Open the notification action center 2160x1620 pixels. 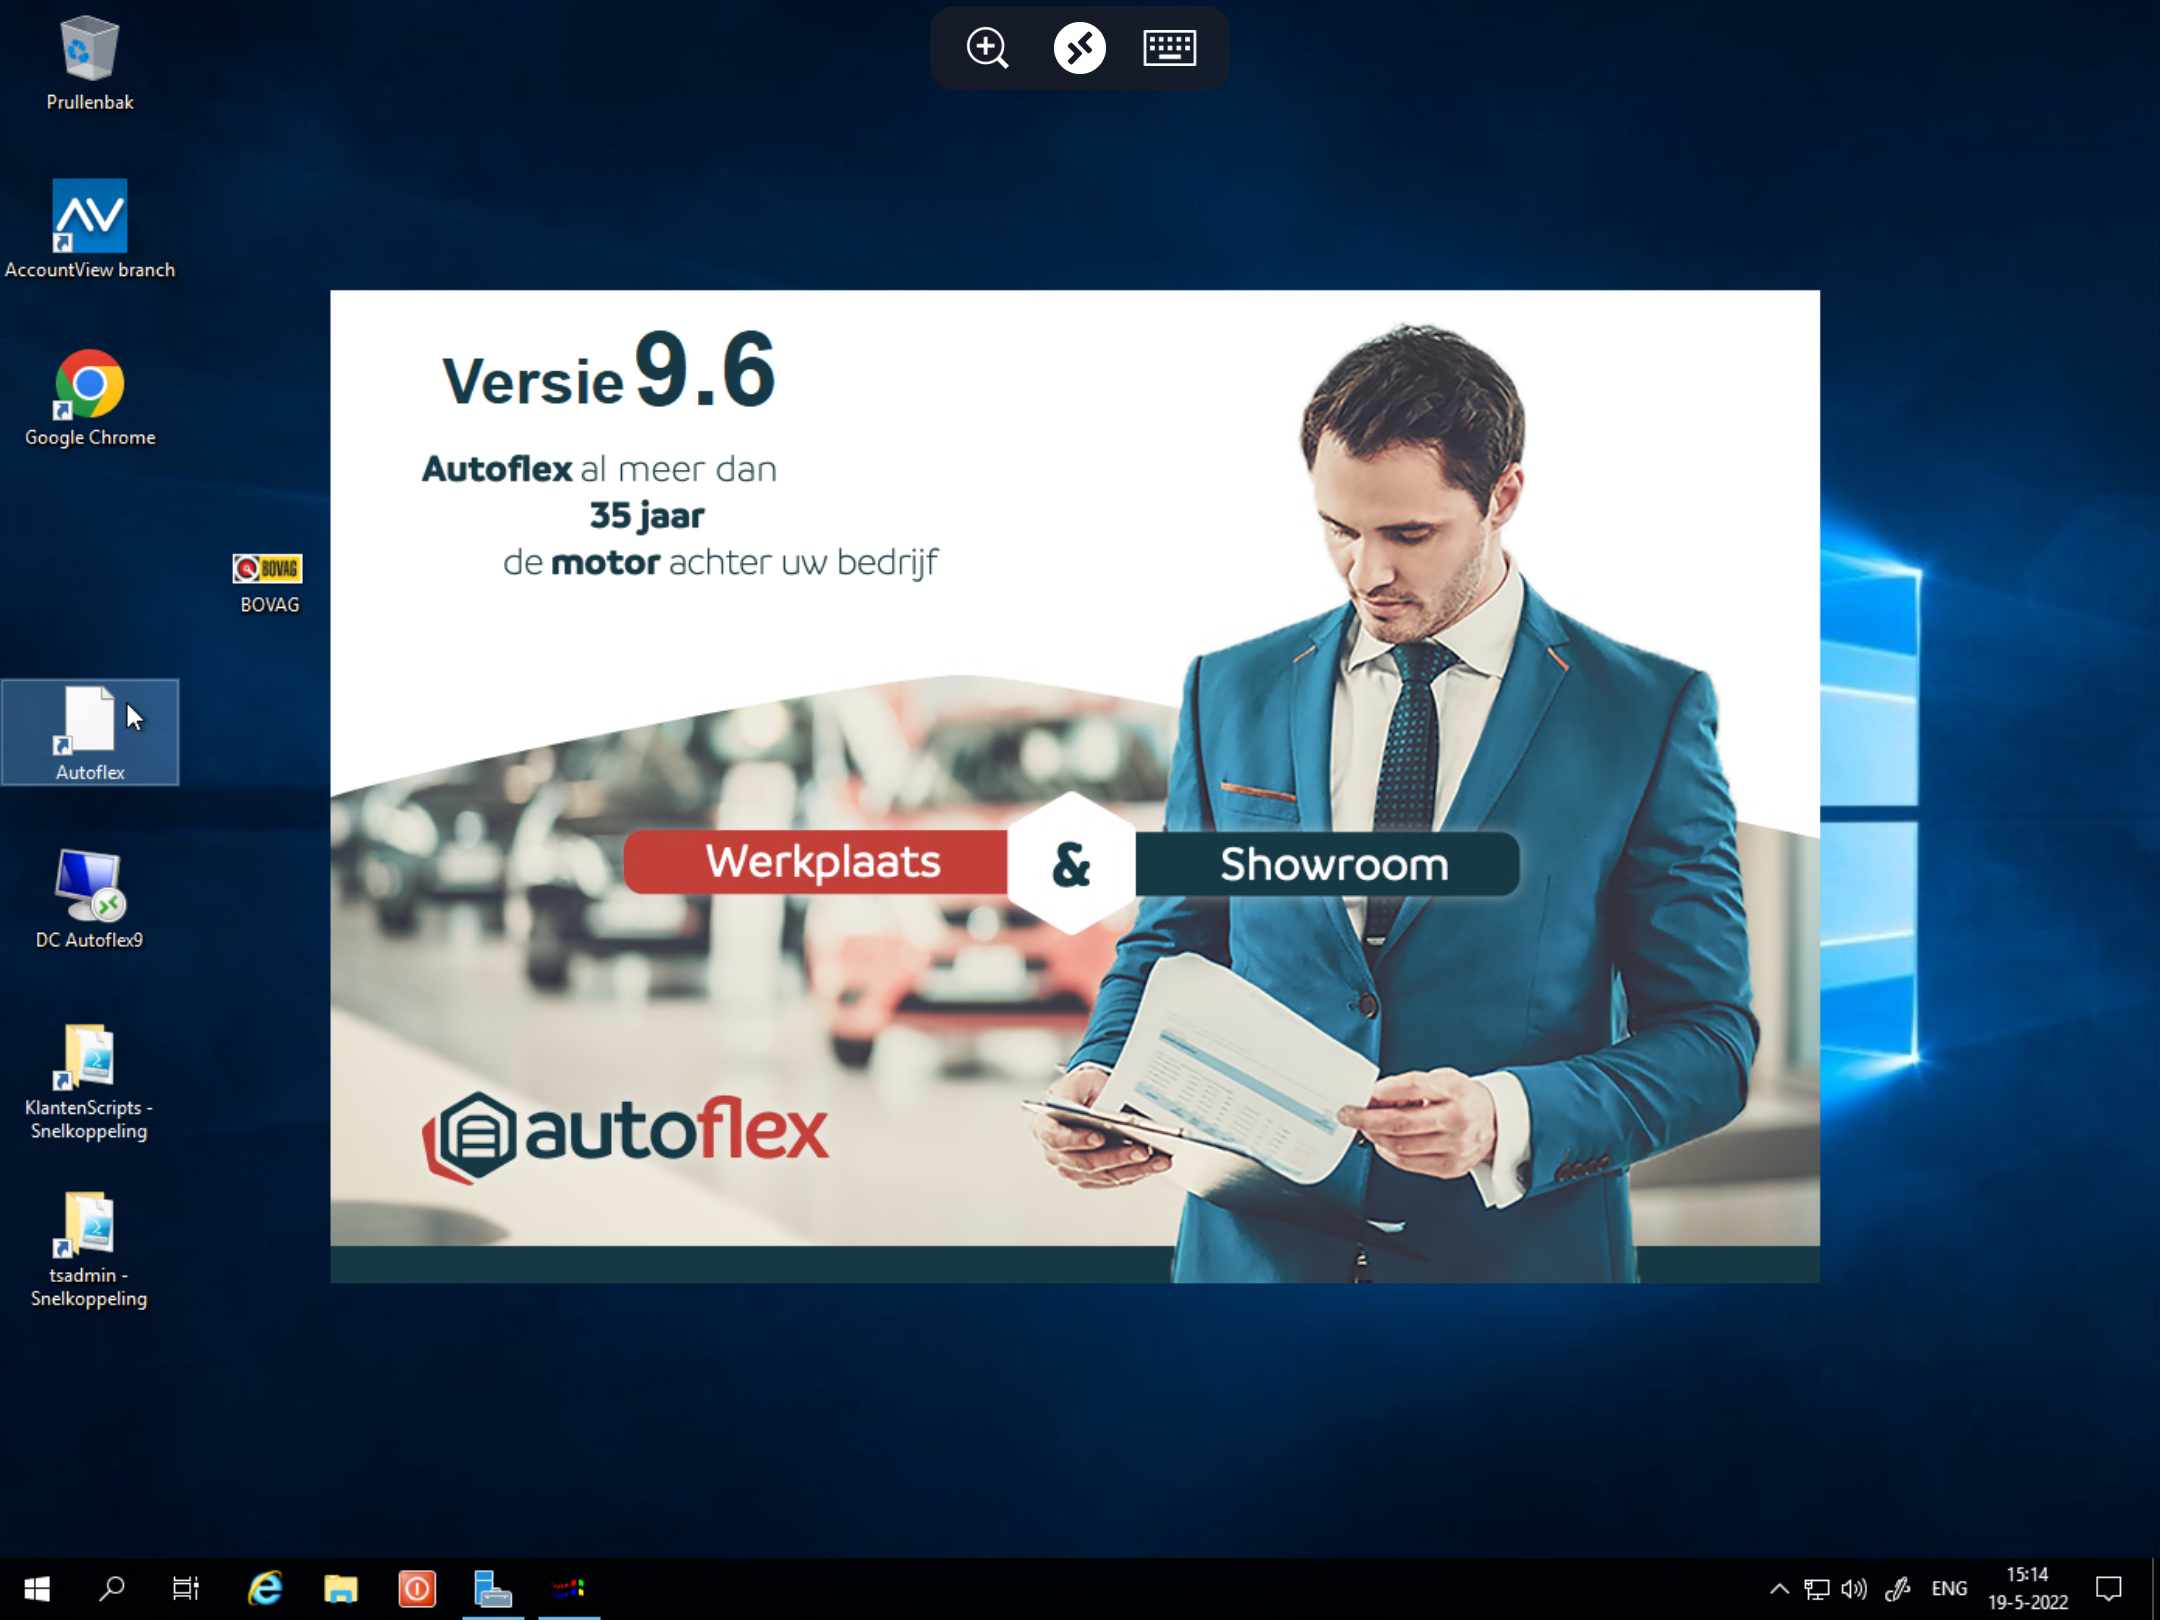(x=2109, y=1588)
